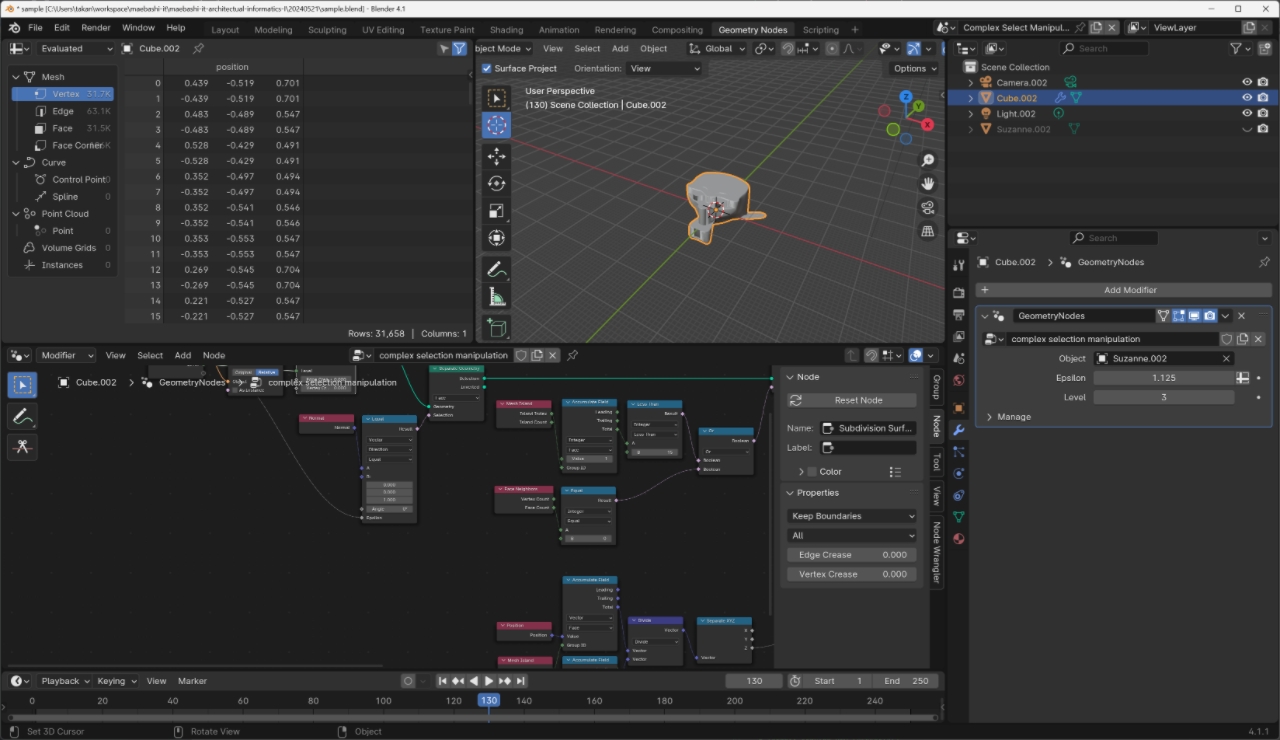
Task: Open the Render properties tab
Action: tap(959, 293)
